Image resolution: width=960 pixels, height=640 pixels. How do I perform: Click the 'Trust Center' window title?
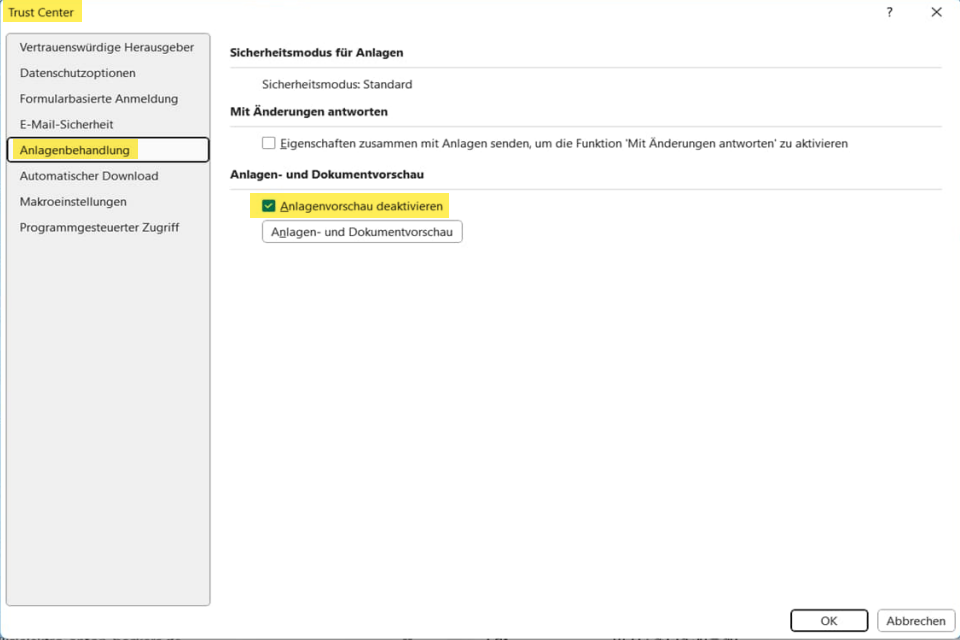(41, 12)
